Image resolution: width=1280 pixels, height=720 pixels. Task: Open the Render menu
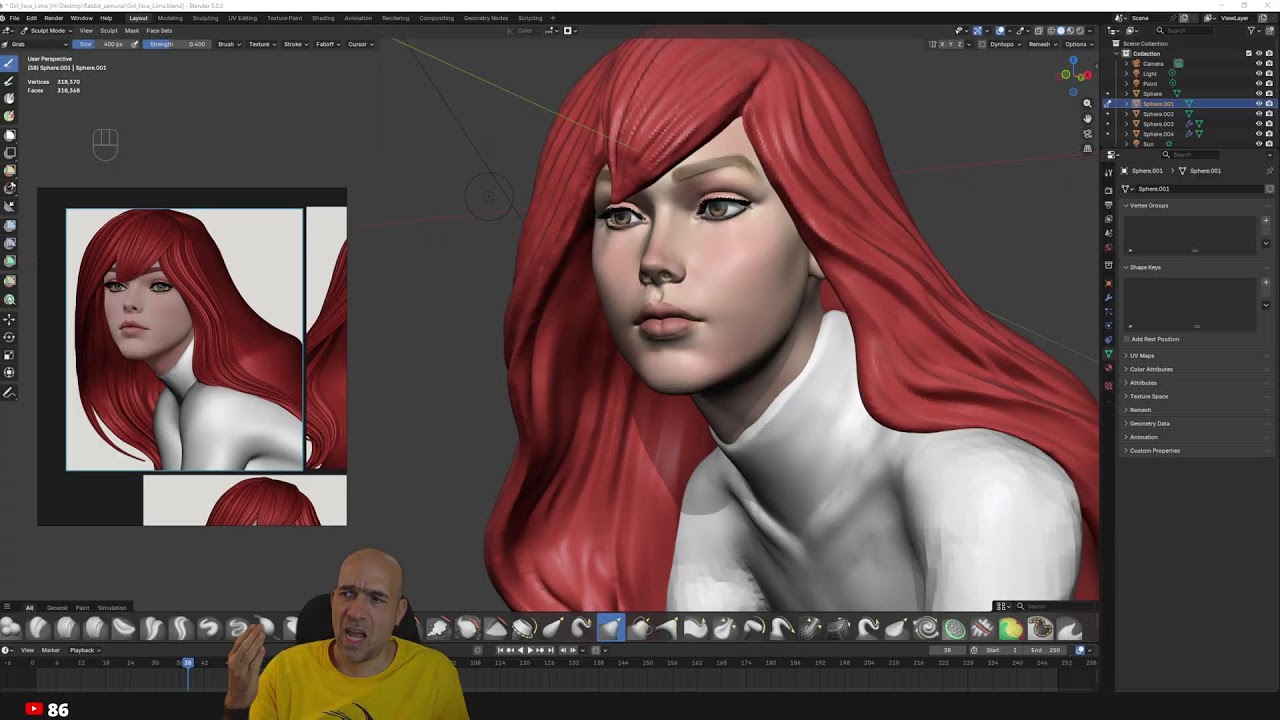tap(54, 18)
